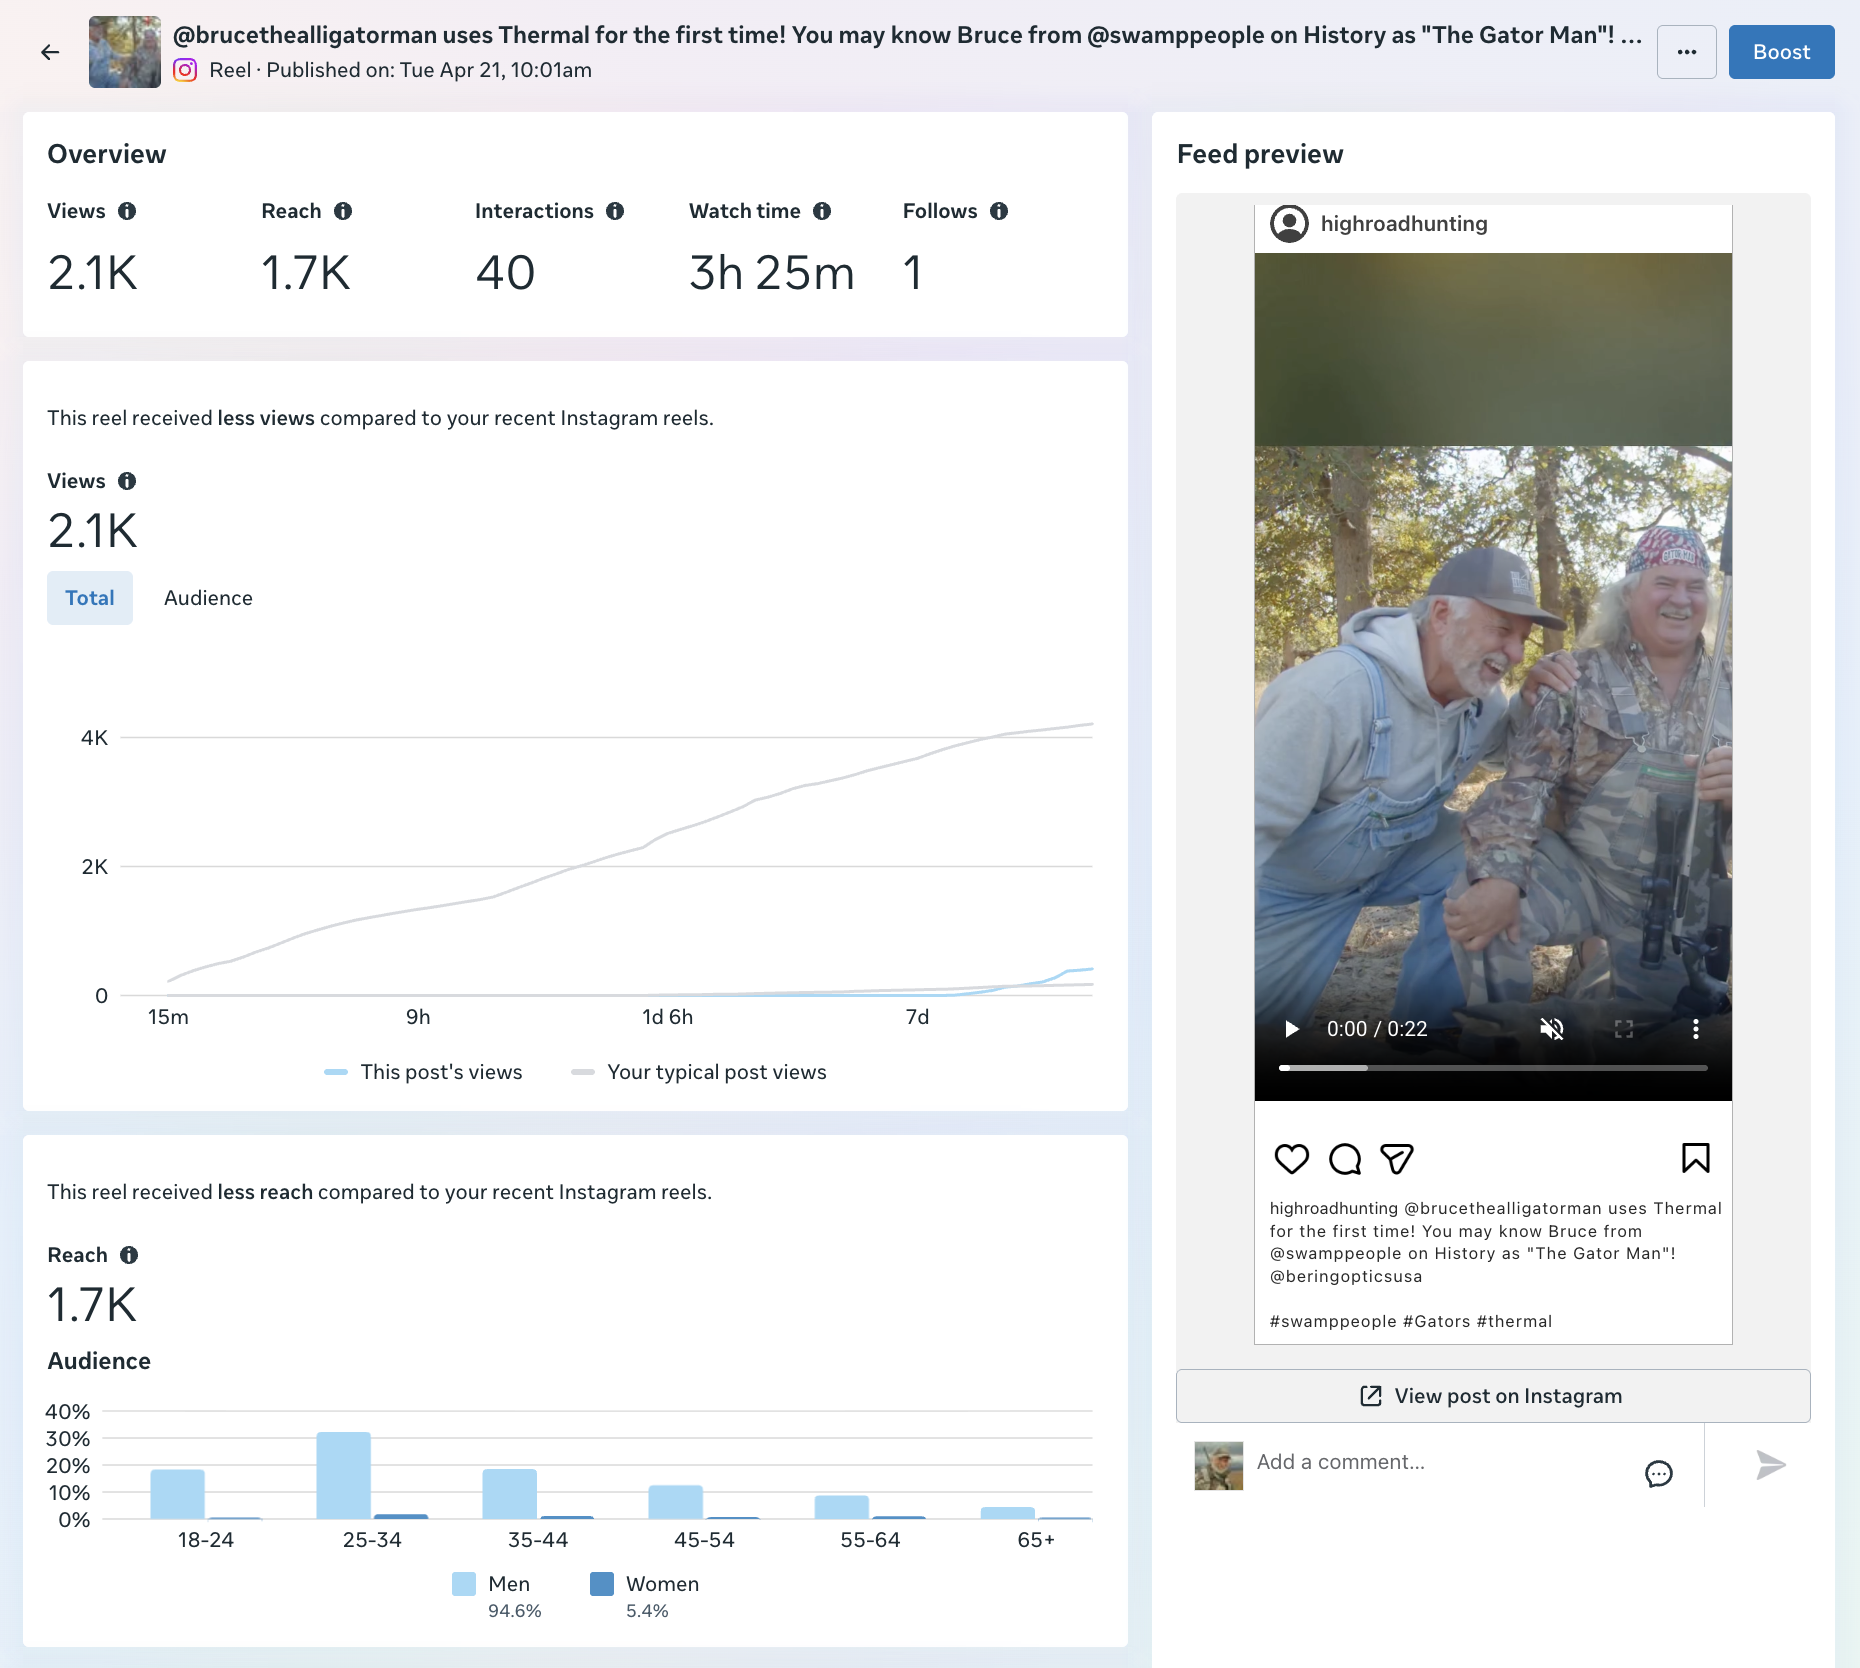Open the three-dot more options menu
1860x1668 pixels.
pyautogui.click(x=1687, y=52)
